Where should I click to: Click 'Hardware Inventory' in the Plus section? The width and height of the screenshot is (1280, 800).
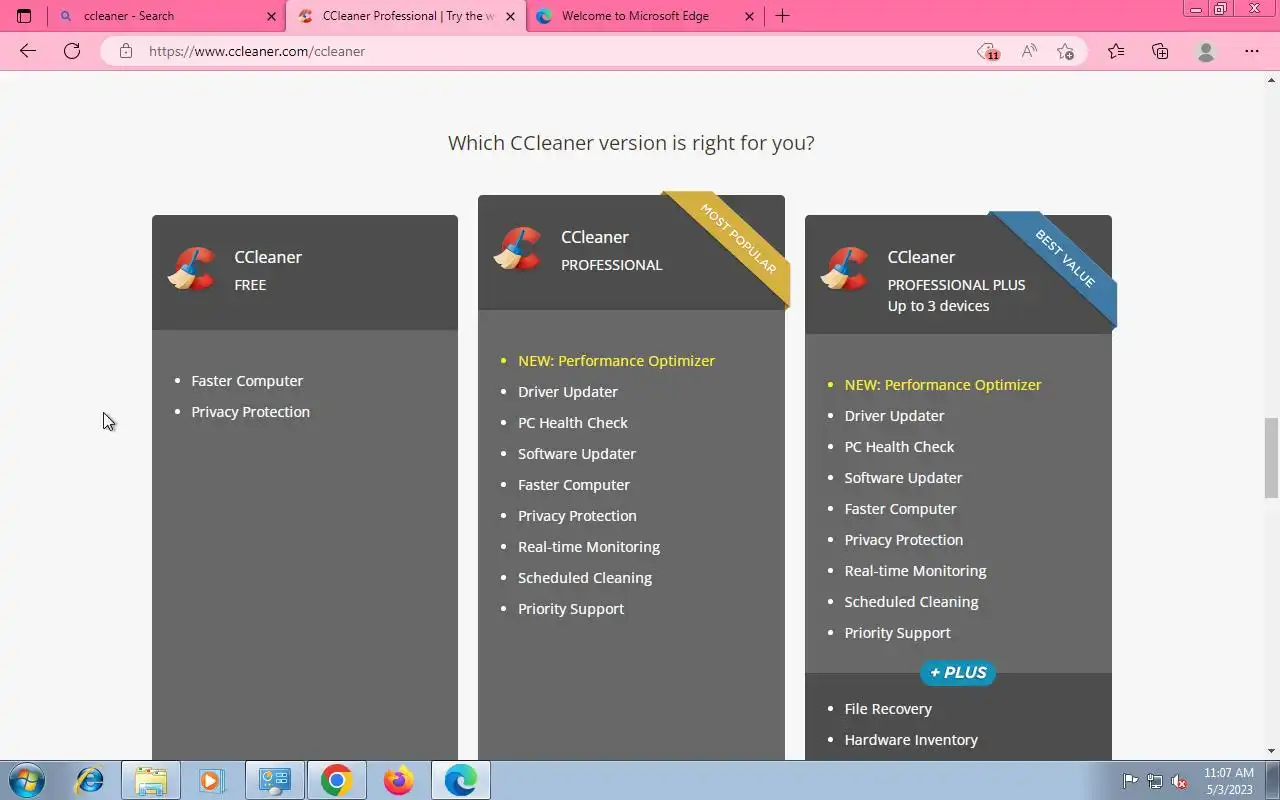[x=911, y=740]
